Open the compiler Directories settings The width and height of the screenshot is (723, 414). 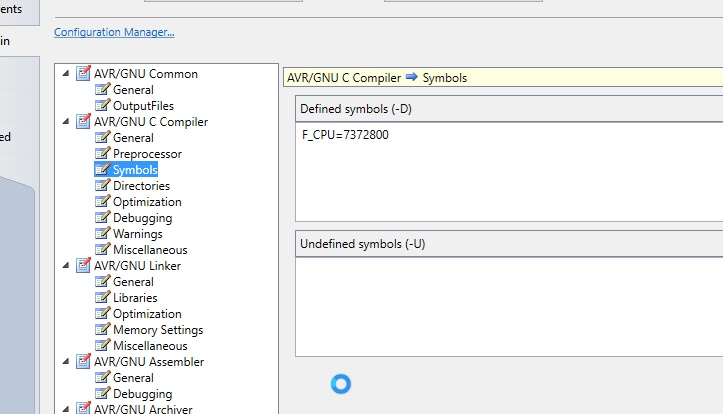tap(141, 186)
